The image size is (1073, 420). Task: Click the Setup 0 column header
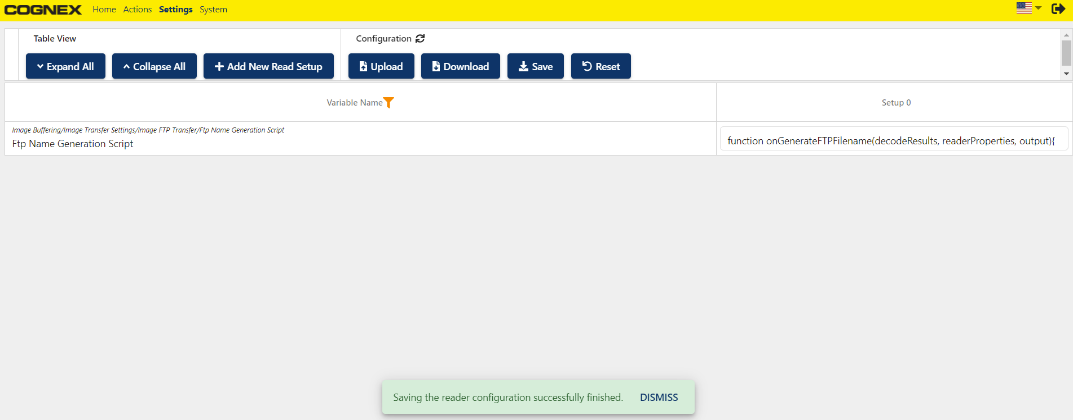[896, 103]
